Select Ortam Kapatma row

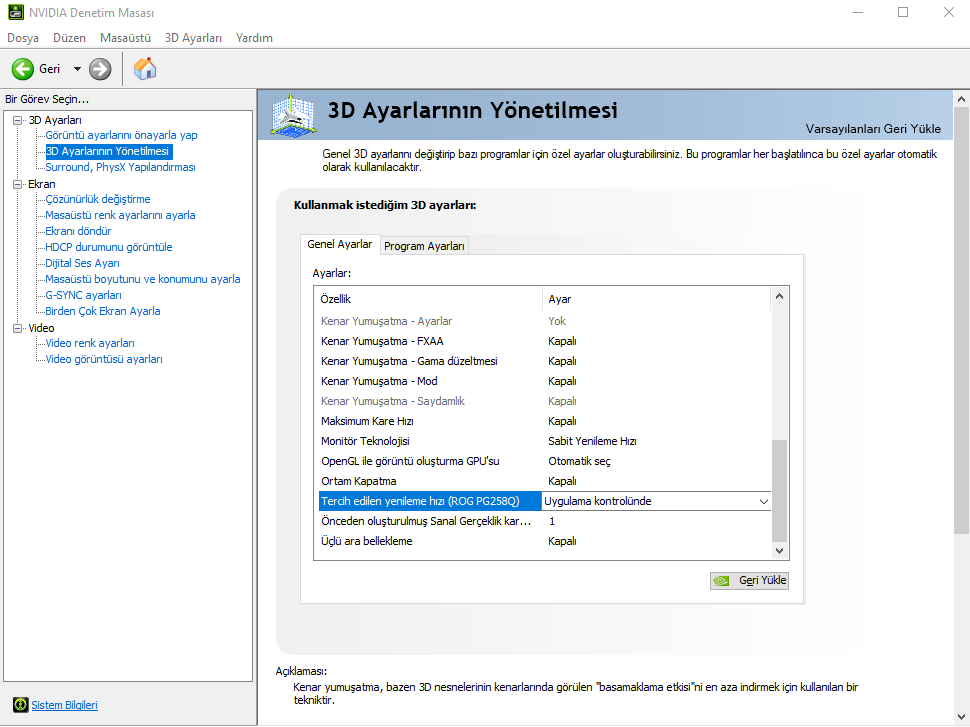click(545, 481)
